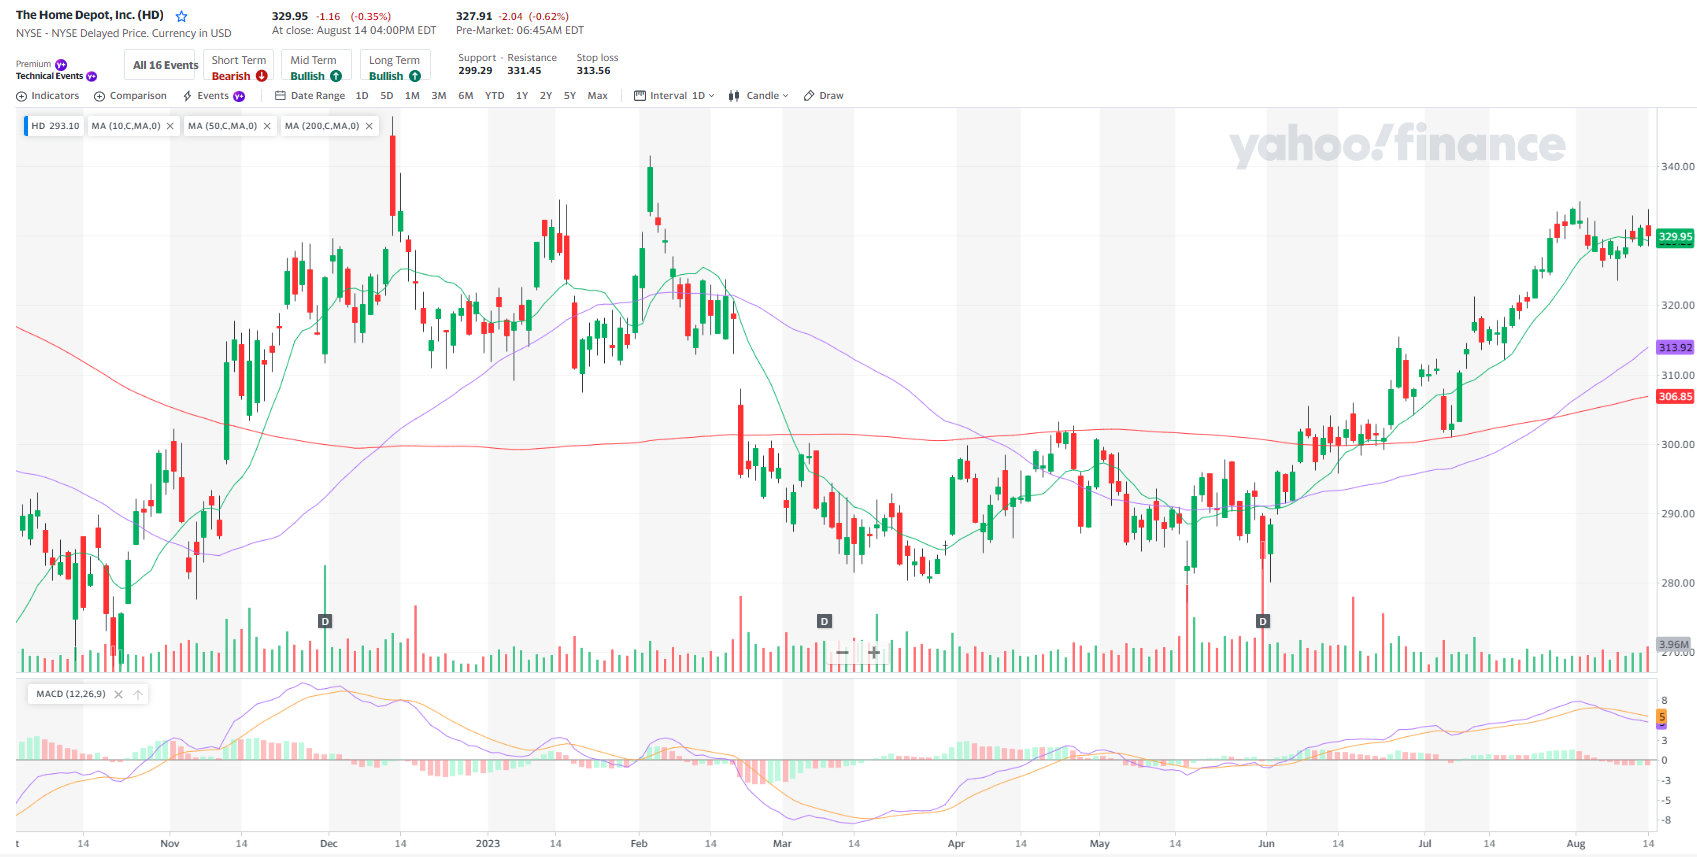The image size is (1697, 857).
Task: Click the candlestick chart type icon
Action: click(x=735, y=96)
